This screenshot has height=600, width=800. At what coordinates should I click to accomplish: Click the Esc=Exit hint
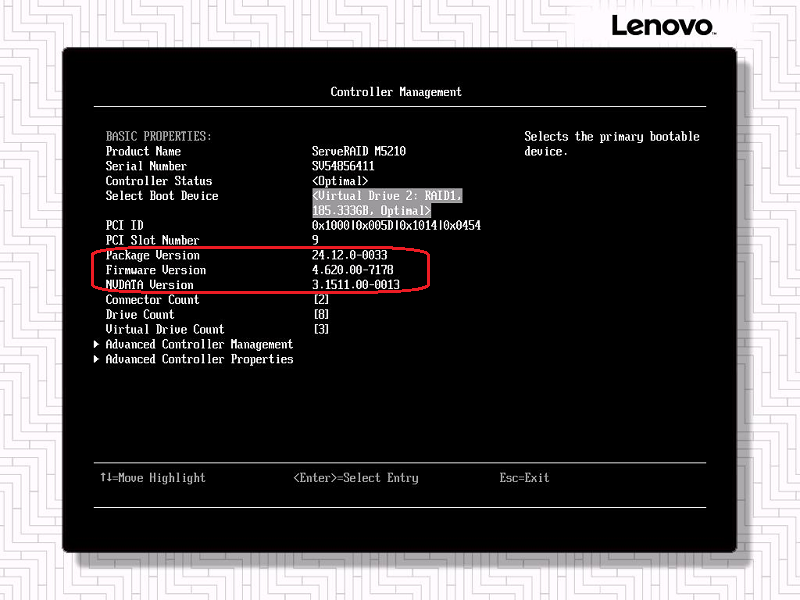[524, 478]
